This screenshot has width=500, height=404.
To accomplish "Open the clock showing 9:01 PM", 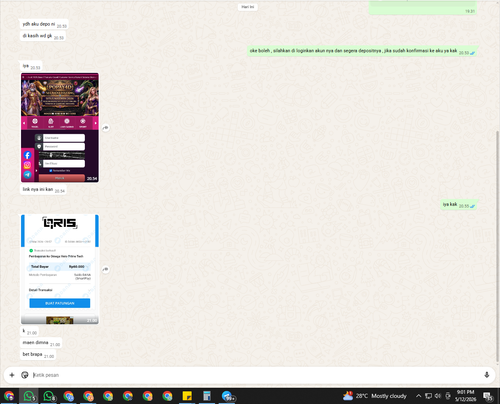I will coord(465,396).
